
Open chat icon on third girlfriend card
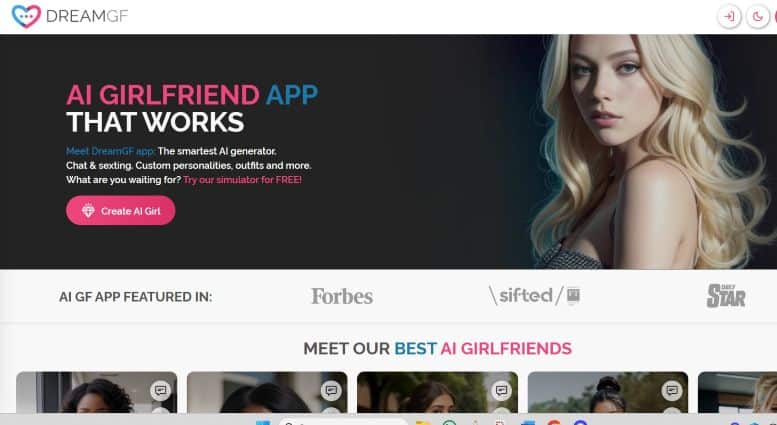click(x=501, y=391)
